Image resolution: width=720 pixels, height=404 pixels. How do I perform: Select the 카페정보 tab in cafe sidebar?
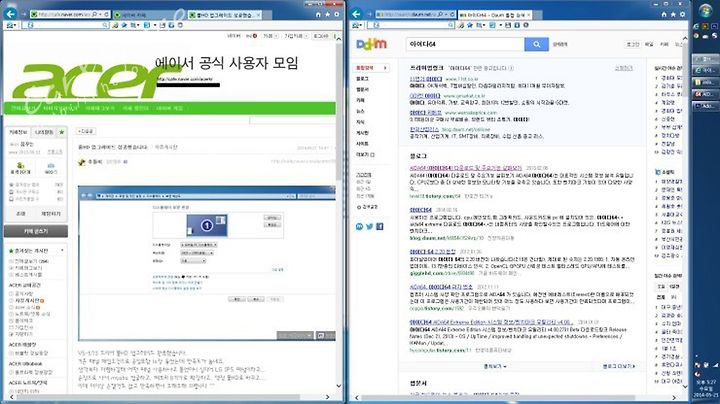(x=18, y=132)
